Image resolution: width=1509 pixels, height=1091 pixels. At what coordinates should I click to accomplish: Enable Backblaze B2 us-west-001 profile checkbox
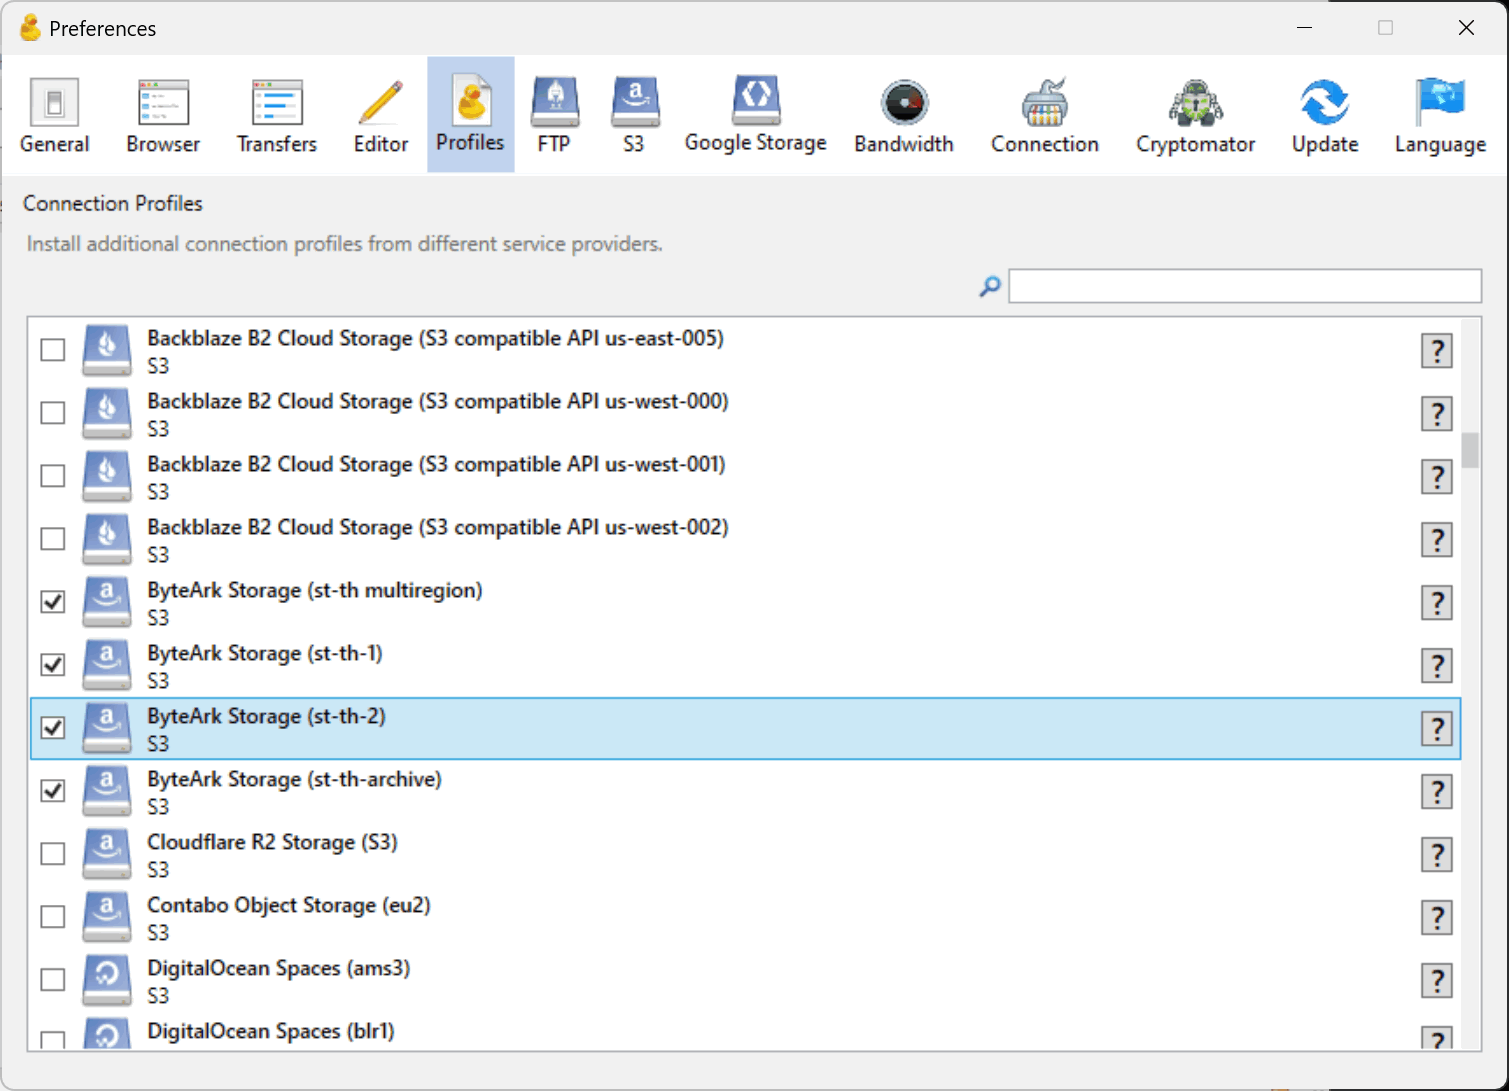pyautogui.click(x=53, y=476)
